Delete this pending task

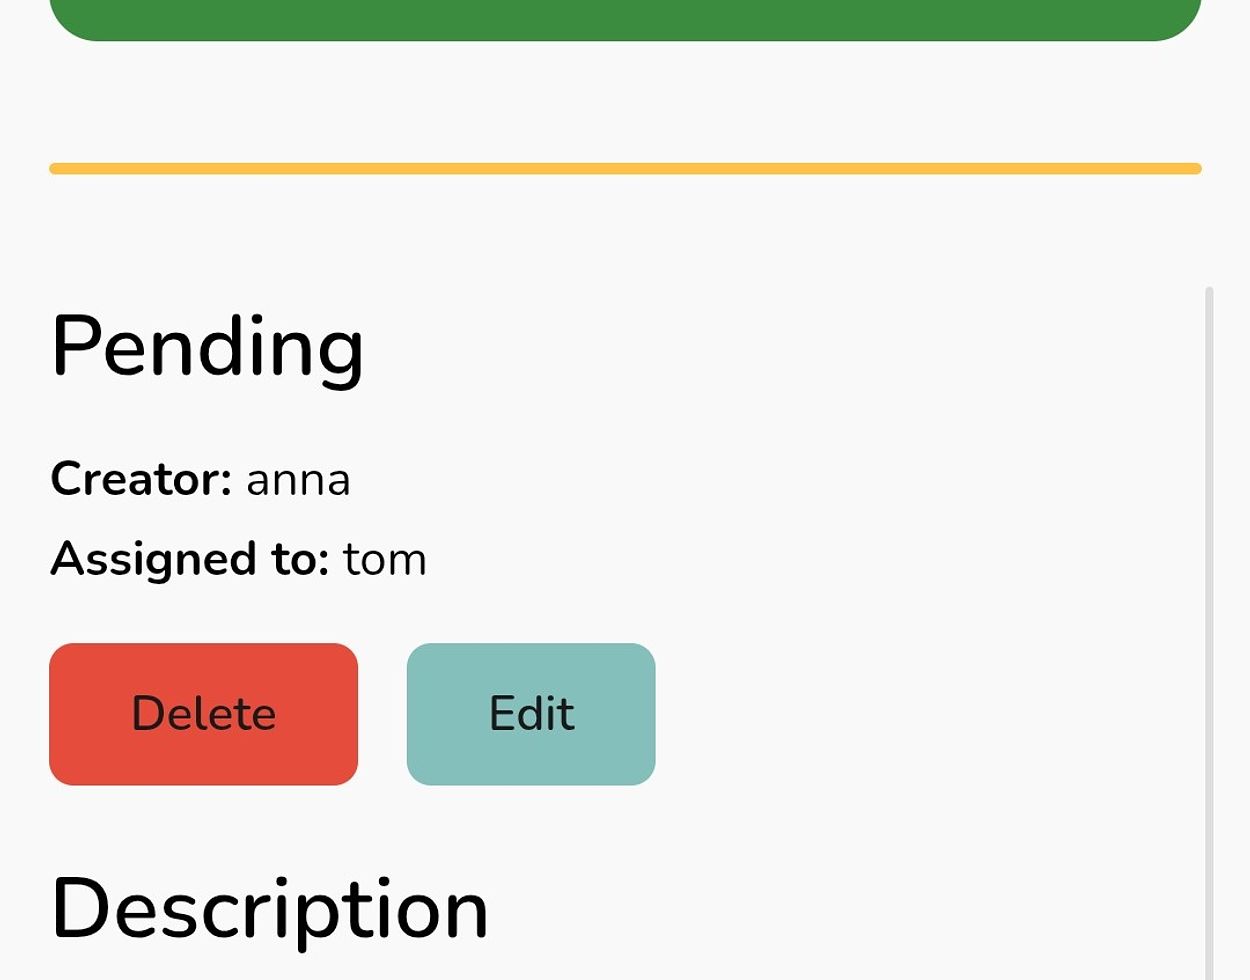203,714
